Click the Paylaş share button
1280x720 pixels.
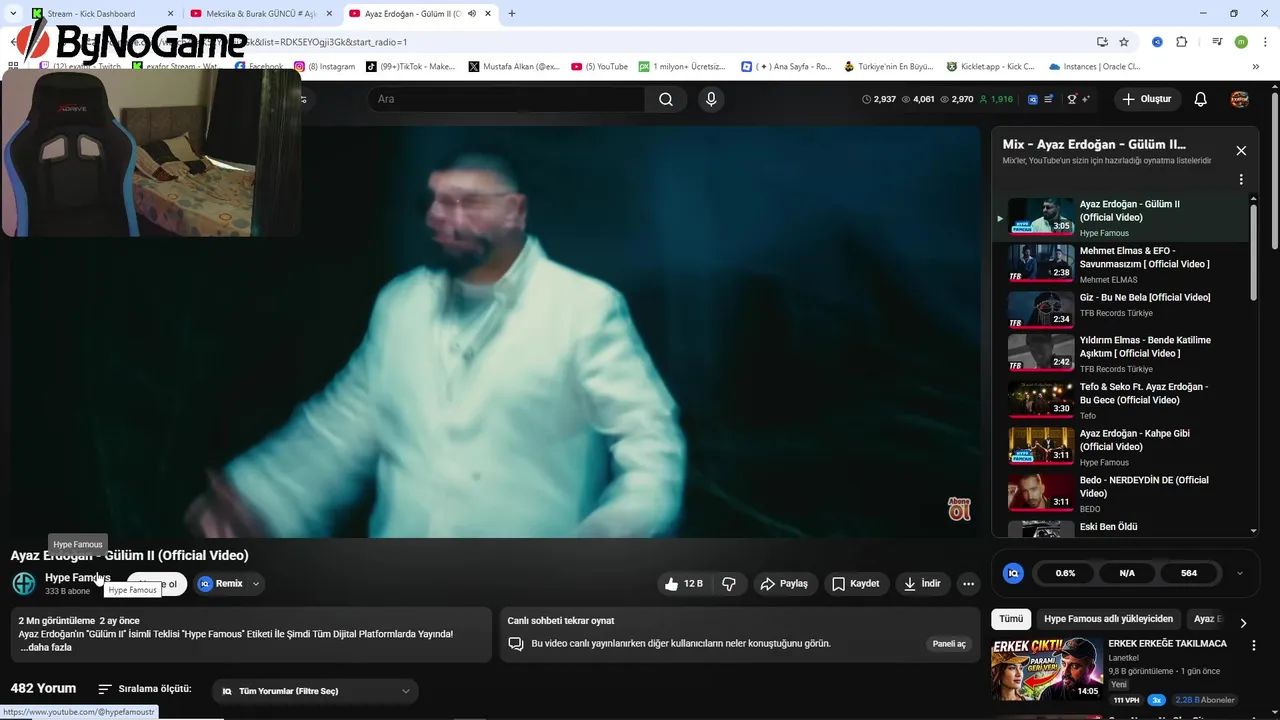click(785, 584)
